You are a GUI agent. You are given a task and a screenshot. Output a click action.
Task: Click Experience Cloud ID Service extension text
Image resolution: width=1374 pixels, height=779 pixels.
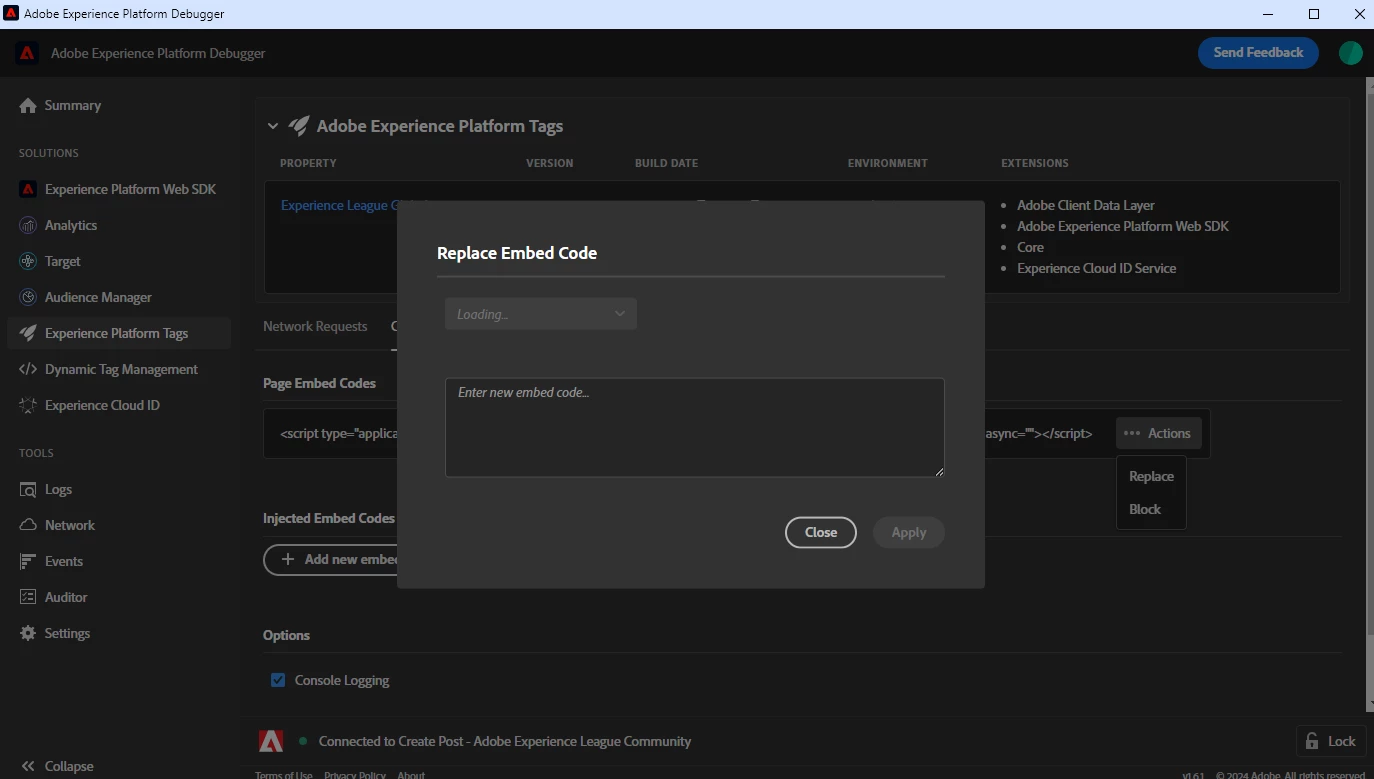[x=1097, y=268]
